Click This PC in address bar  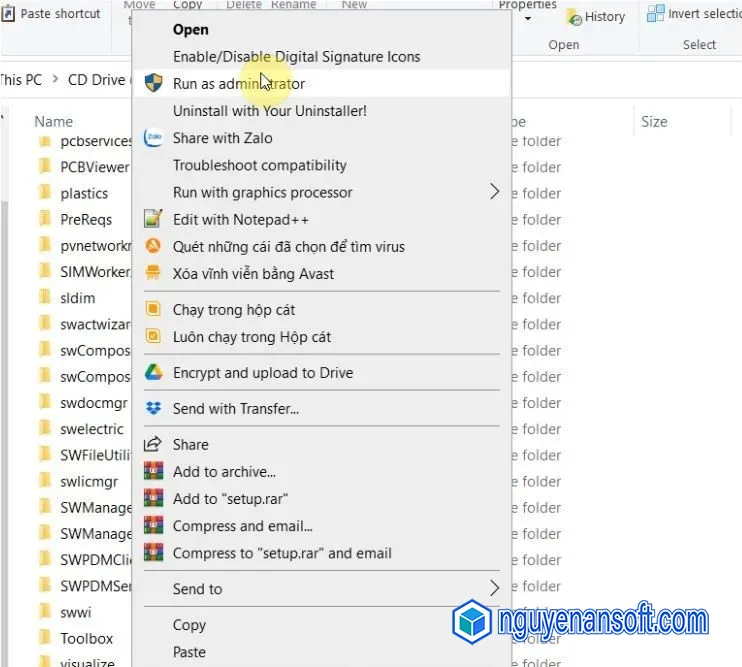20,79
